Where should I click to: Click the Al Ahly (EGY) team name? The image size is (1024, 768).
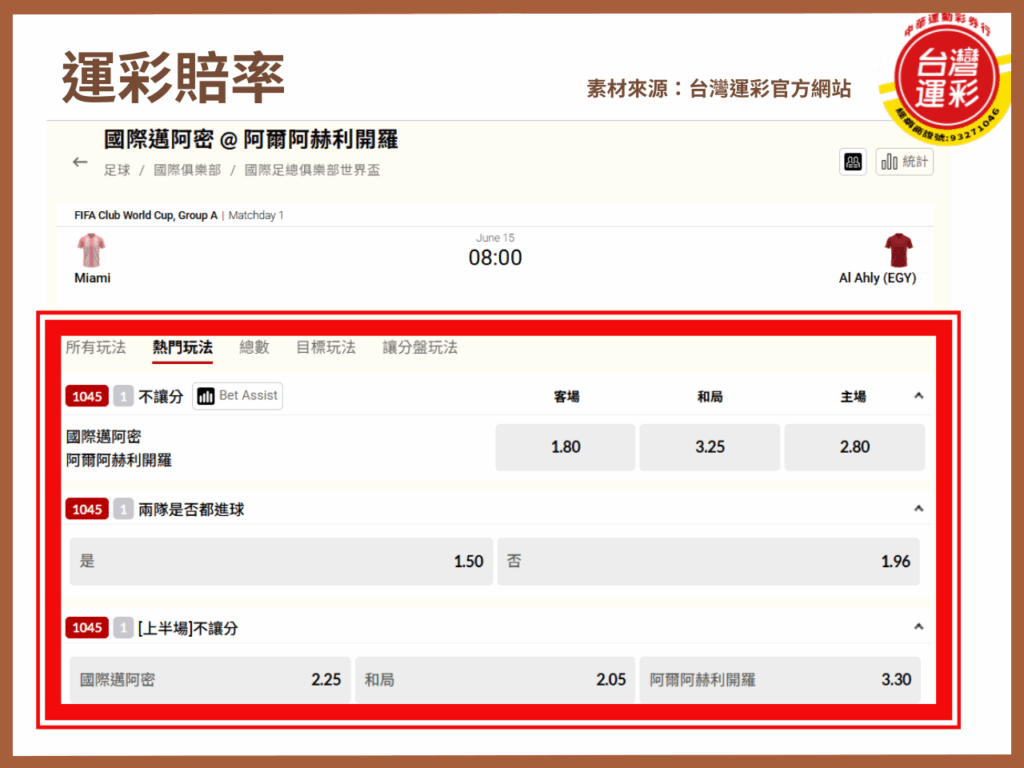pyautogui.click(x=877, y=278)
